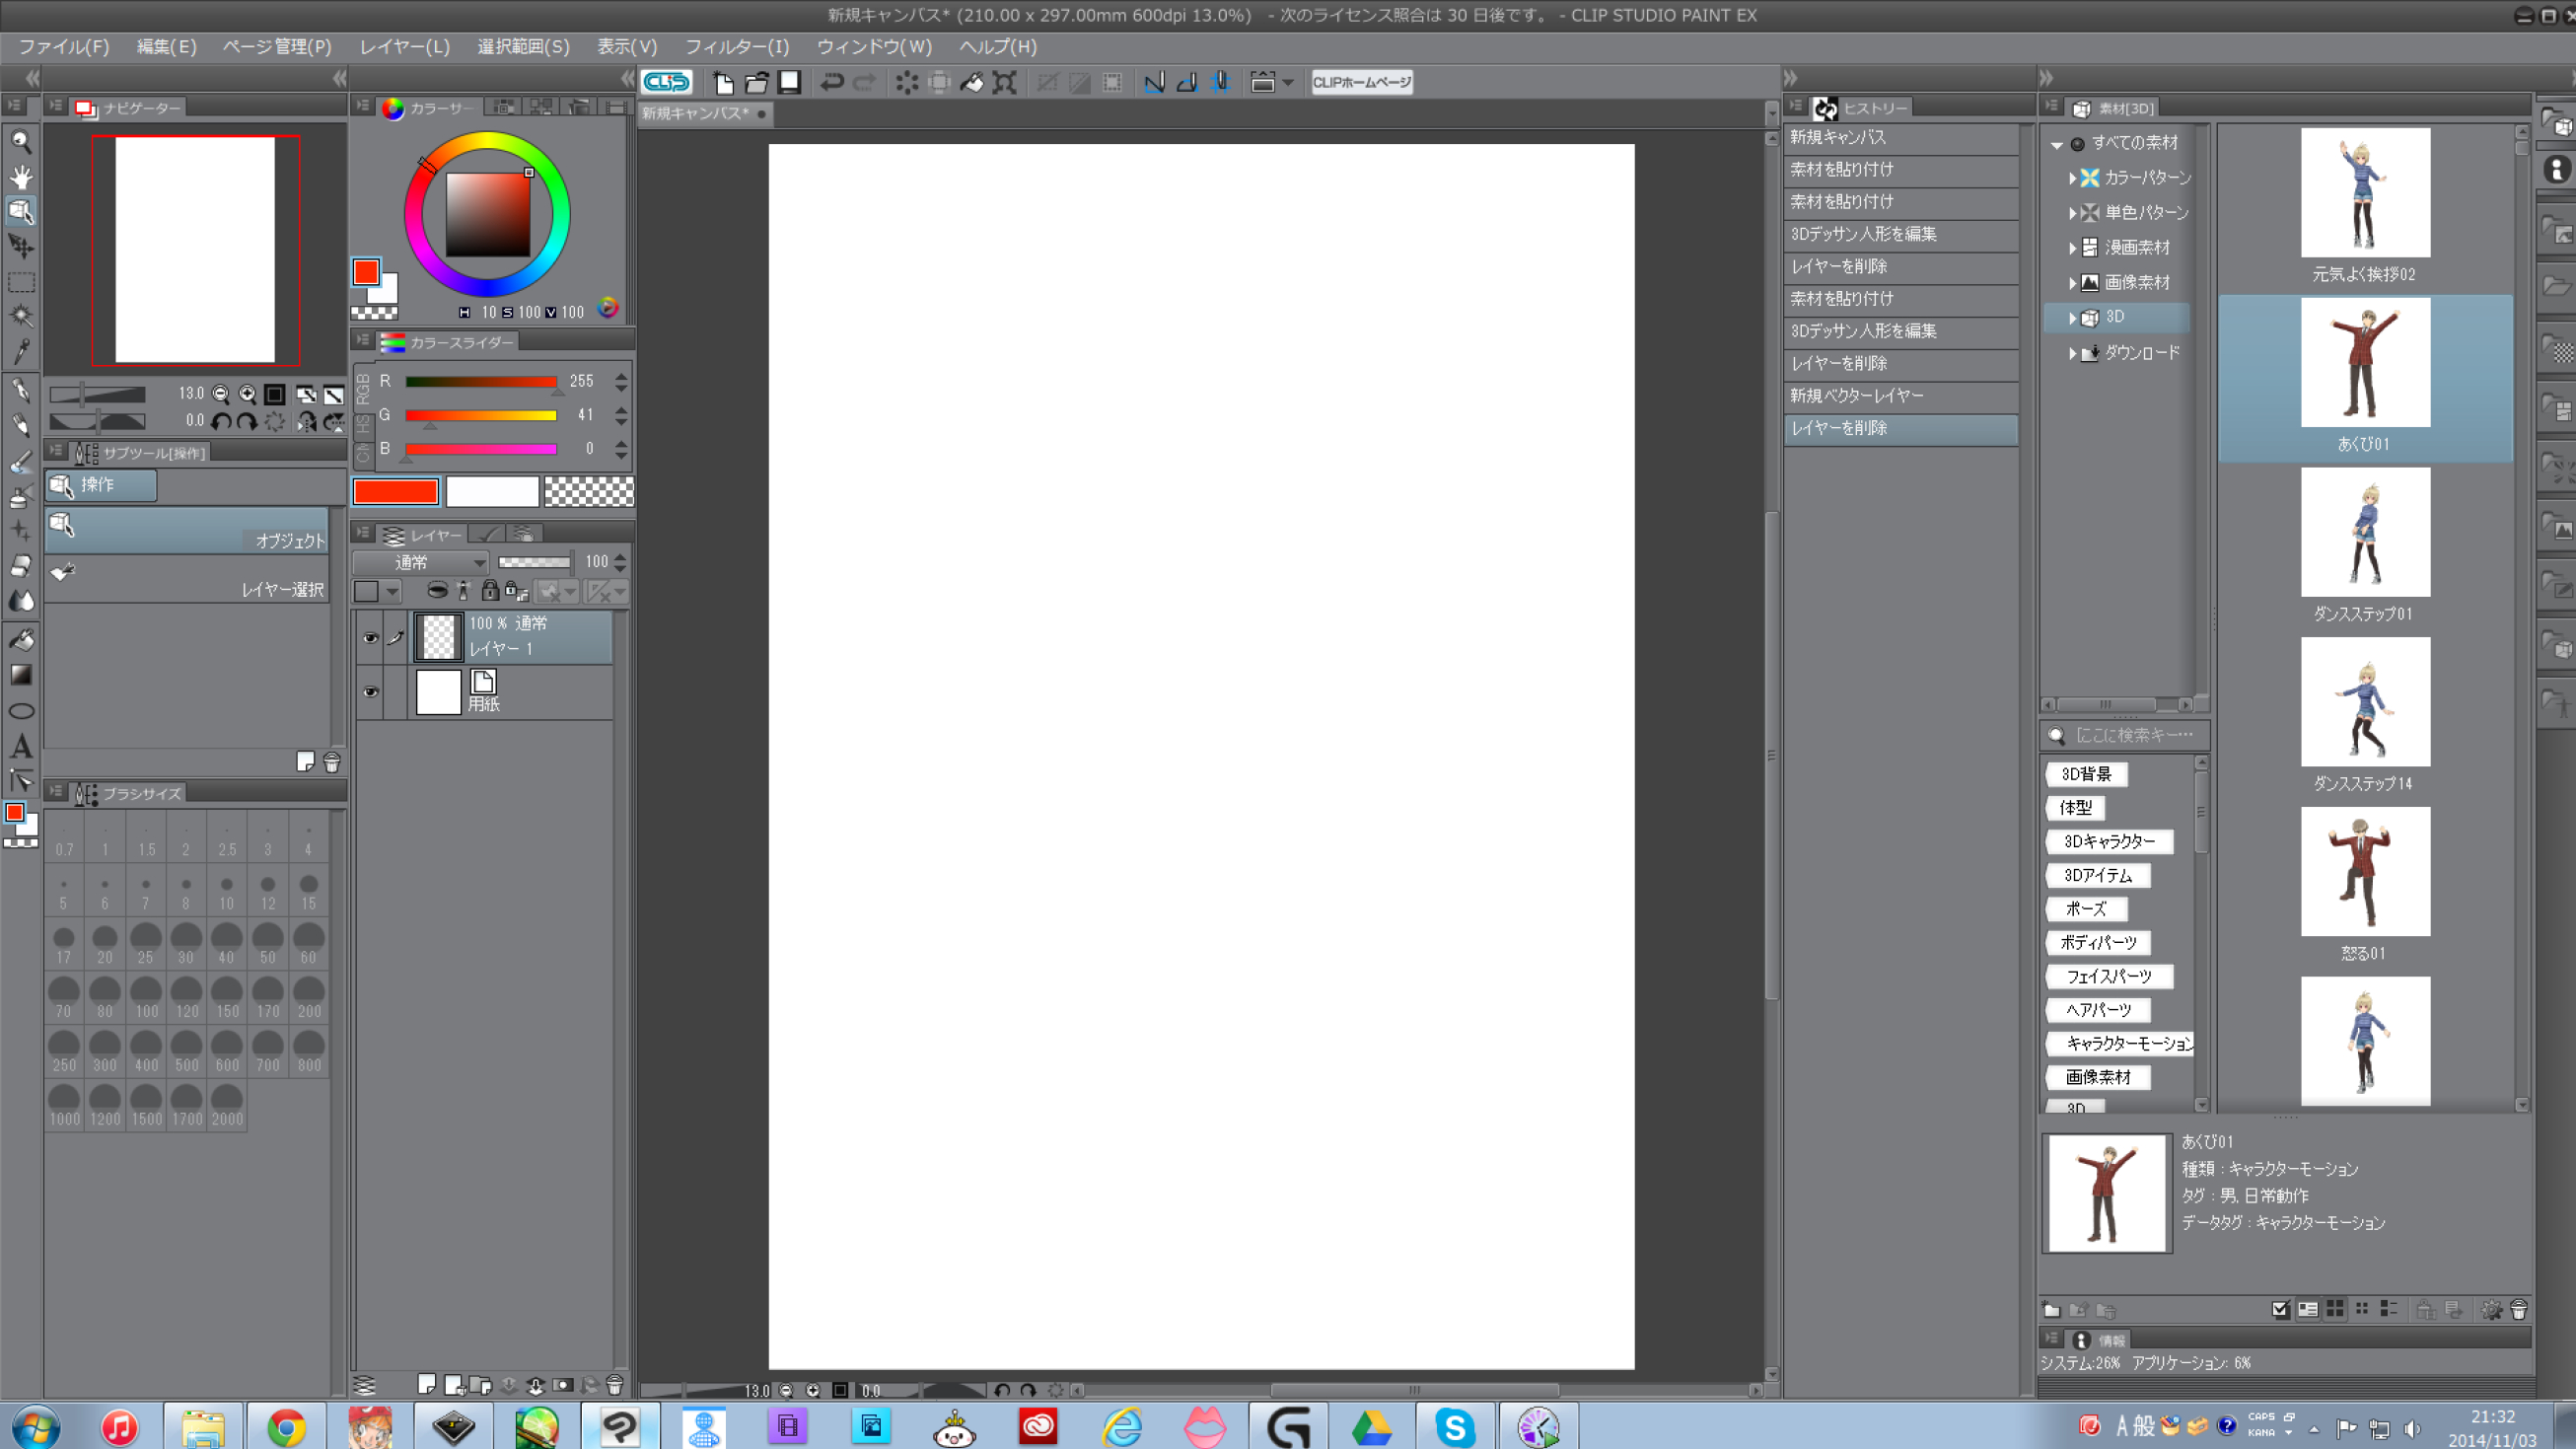The image size is (2576, 1449).
Task: Click the New document toolbar icon
Action: [x=723, y=82]
